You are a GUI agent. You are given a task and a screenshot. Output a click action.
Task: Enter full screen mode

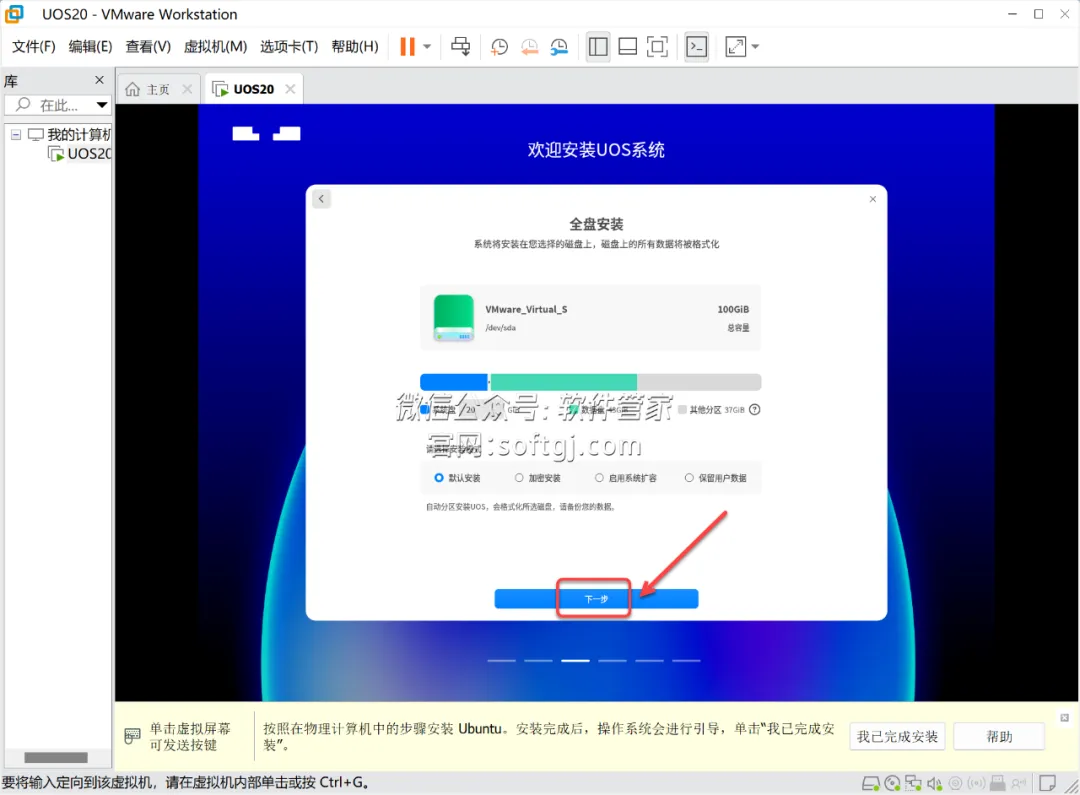[x=657, y=47]
